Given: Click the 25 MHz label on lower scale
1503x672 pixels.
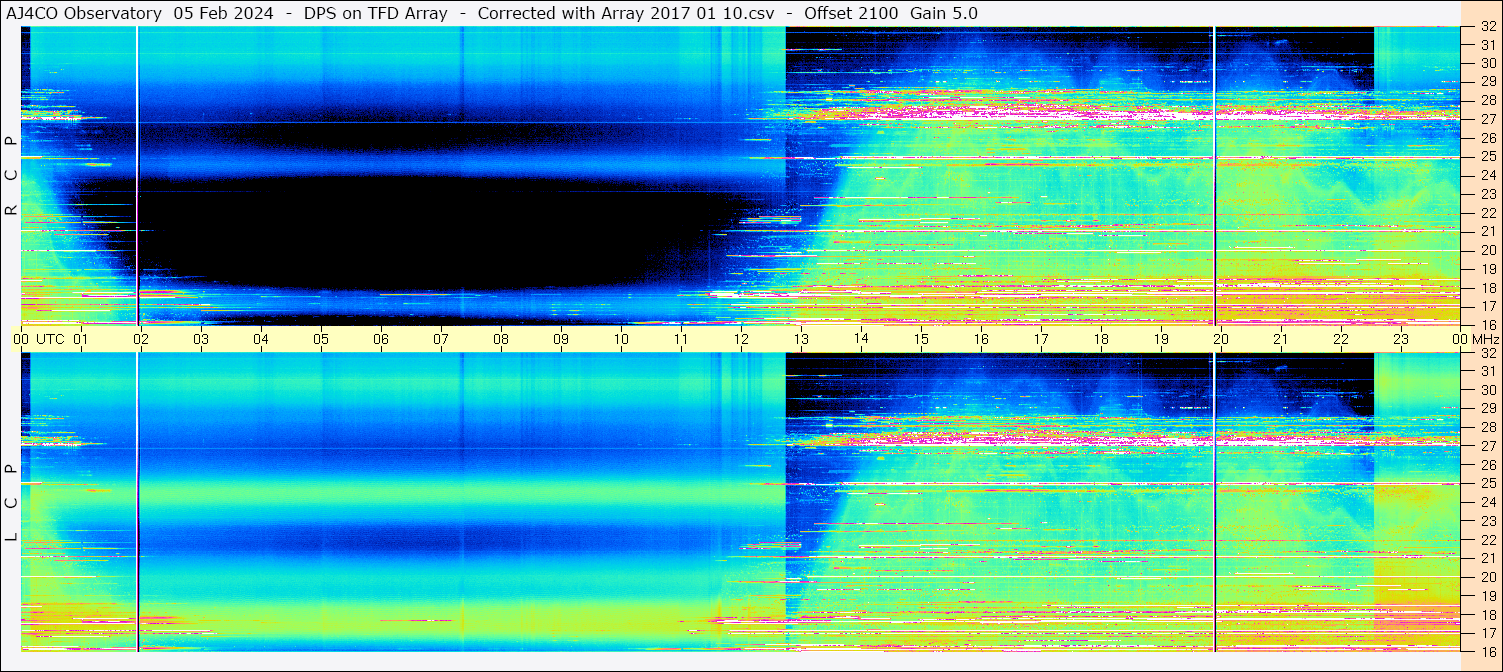Looking at the screenshot, I should click(x=1488, y=484).
